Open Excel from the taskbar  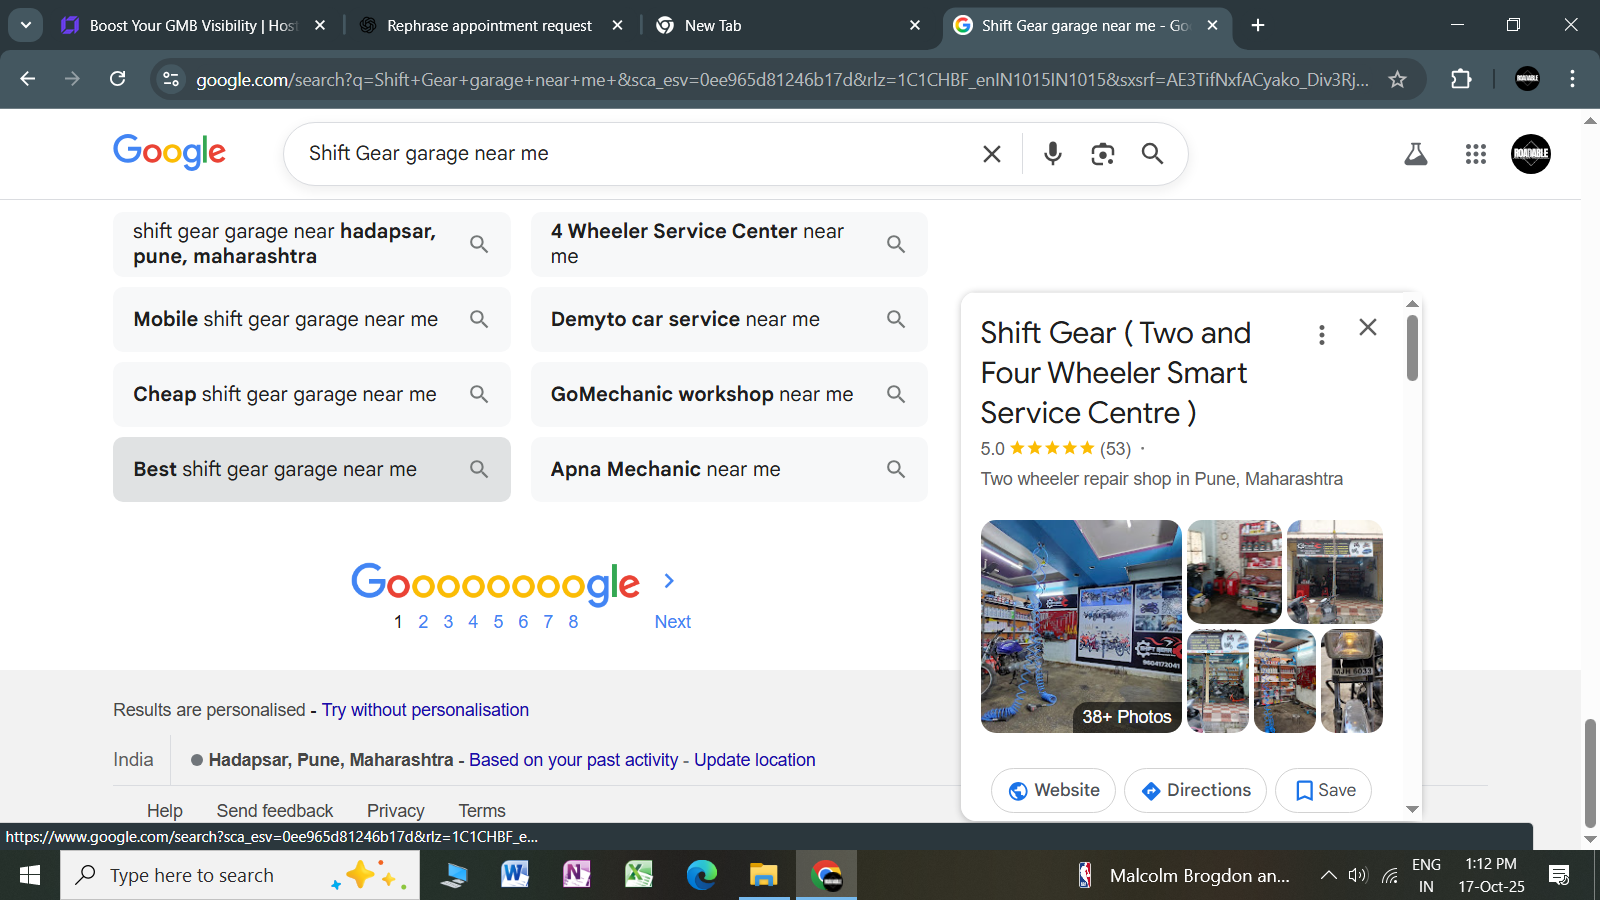coord(639,876)
